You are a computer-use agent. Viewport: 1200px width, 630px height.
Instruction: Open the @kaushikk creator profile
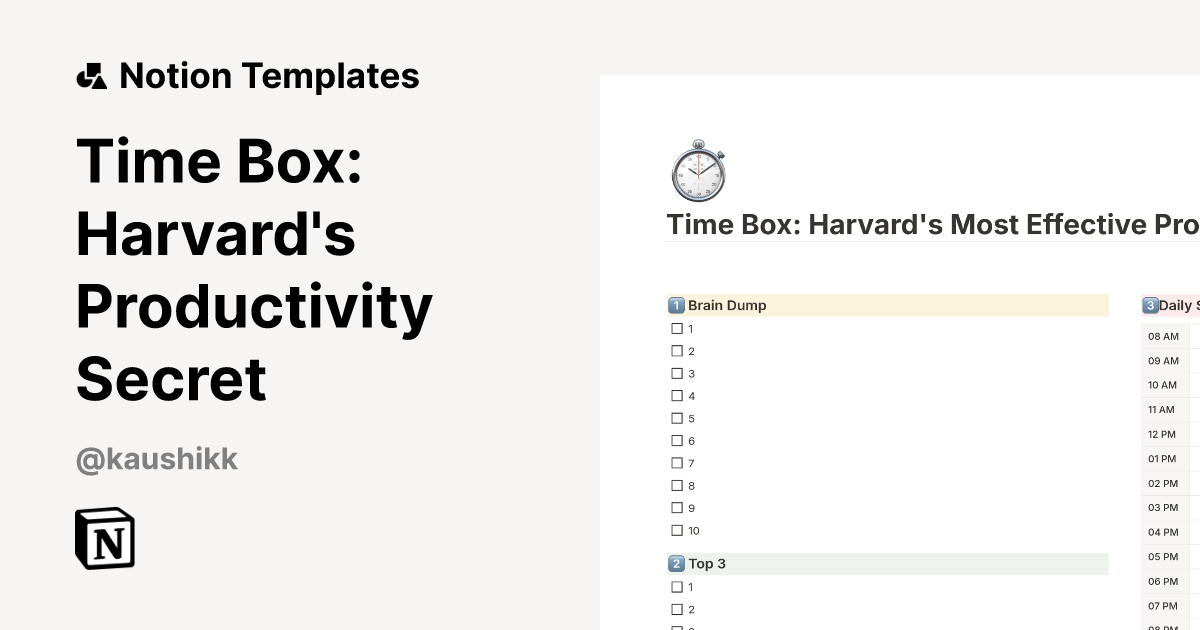coord(156,458)
